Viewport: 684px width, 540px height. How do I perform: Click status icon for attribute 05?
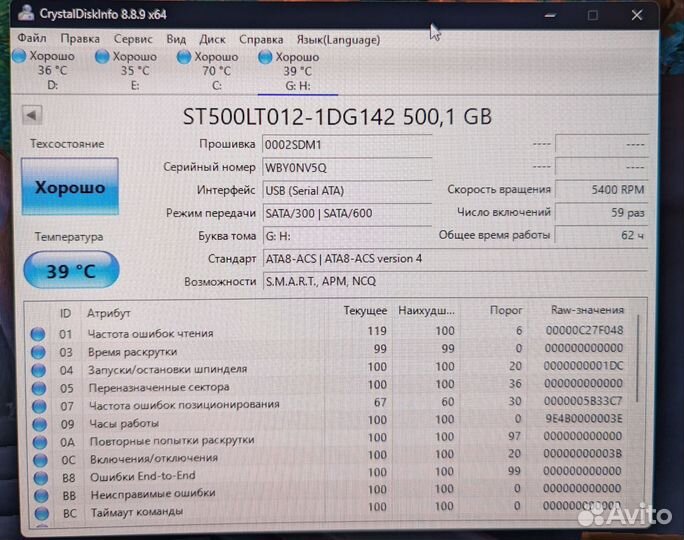[39, 388]
